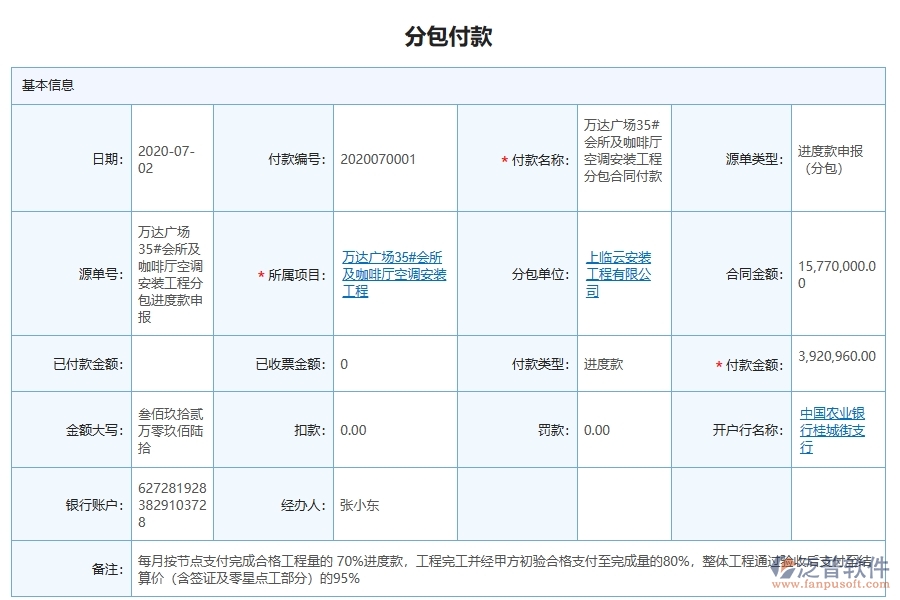This screenshot has height=600, width=900.
Task: Click the 金额大写 Chinese amount text
Action: 172,429
